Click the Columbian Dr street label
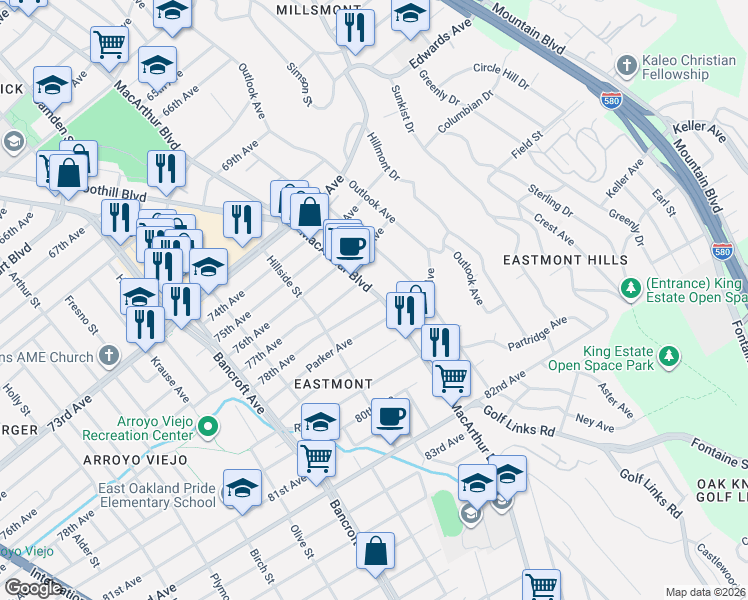Screen dimensions: 748x600 coord(466,112)
